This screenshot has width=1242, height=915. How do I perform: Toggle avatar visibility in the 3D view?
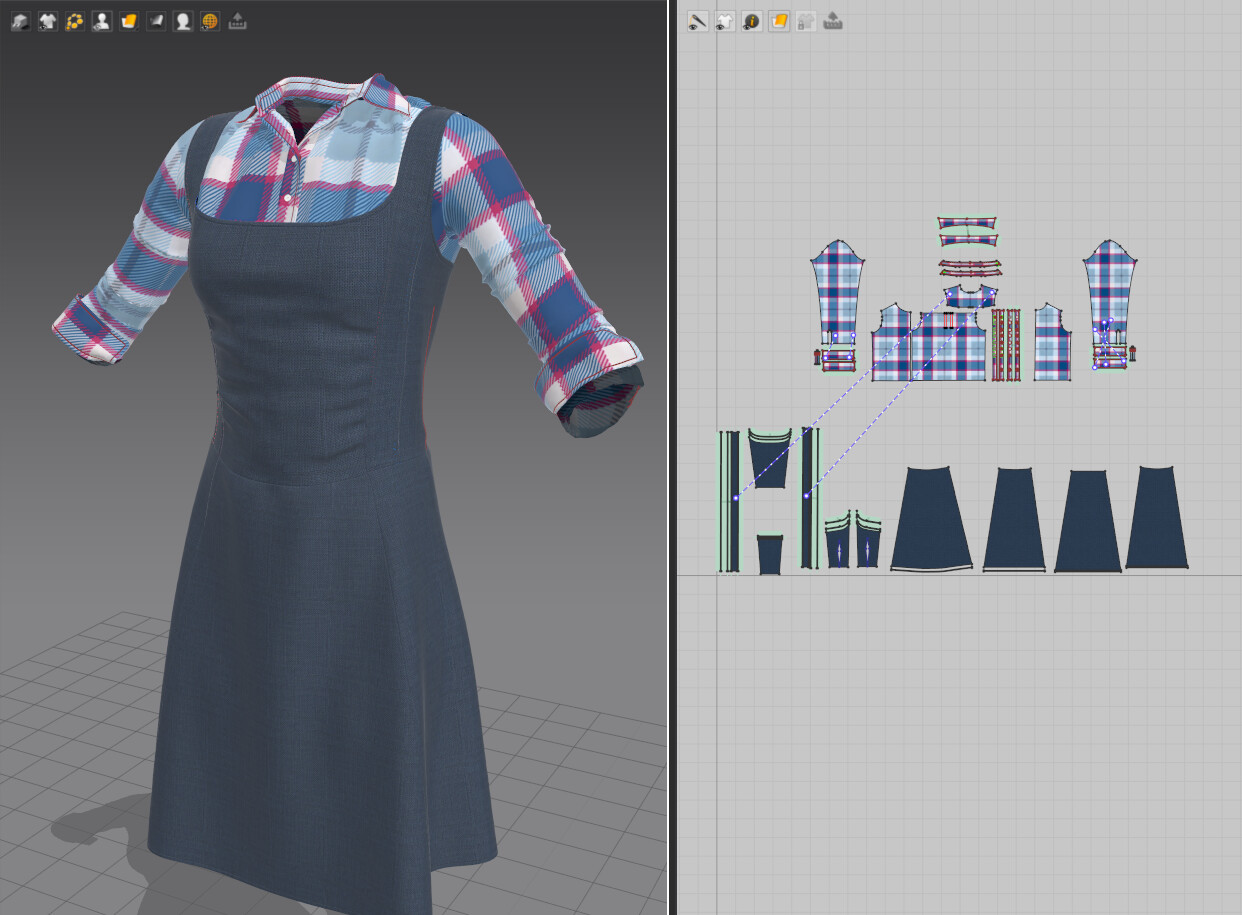pos(101,20)
